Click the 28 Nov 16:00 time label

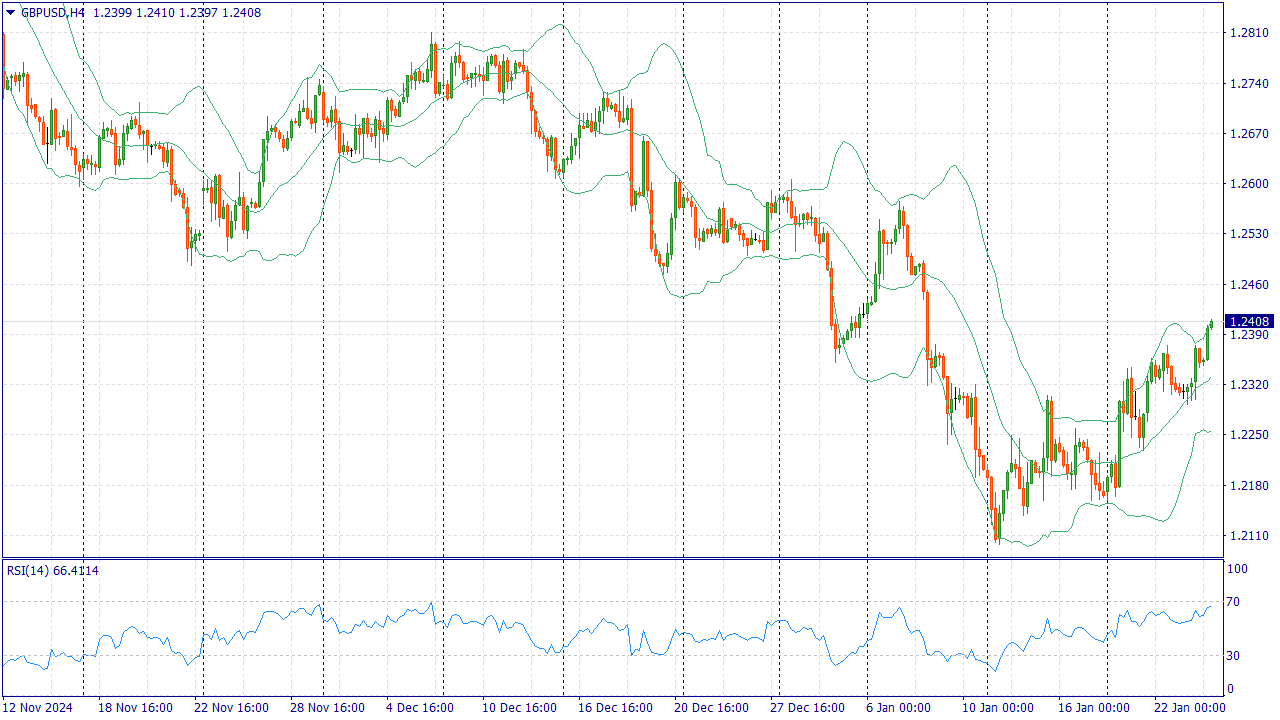point(327,708)
